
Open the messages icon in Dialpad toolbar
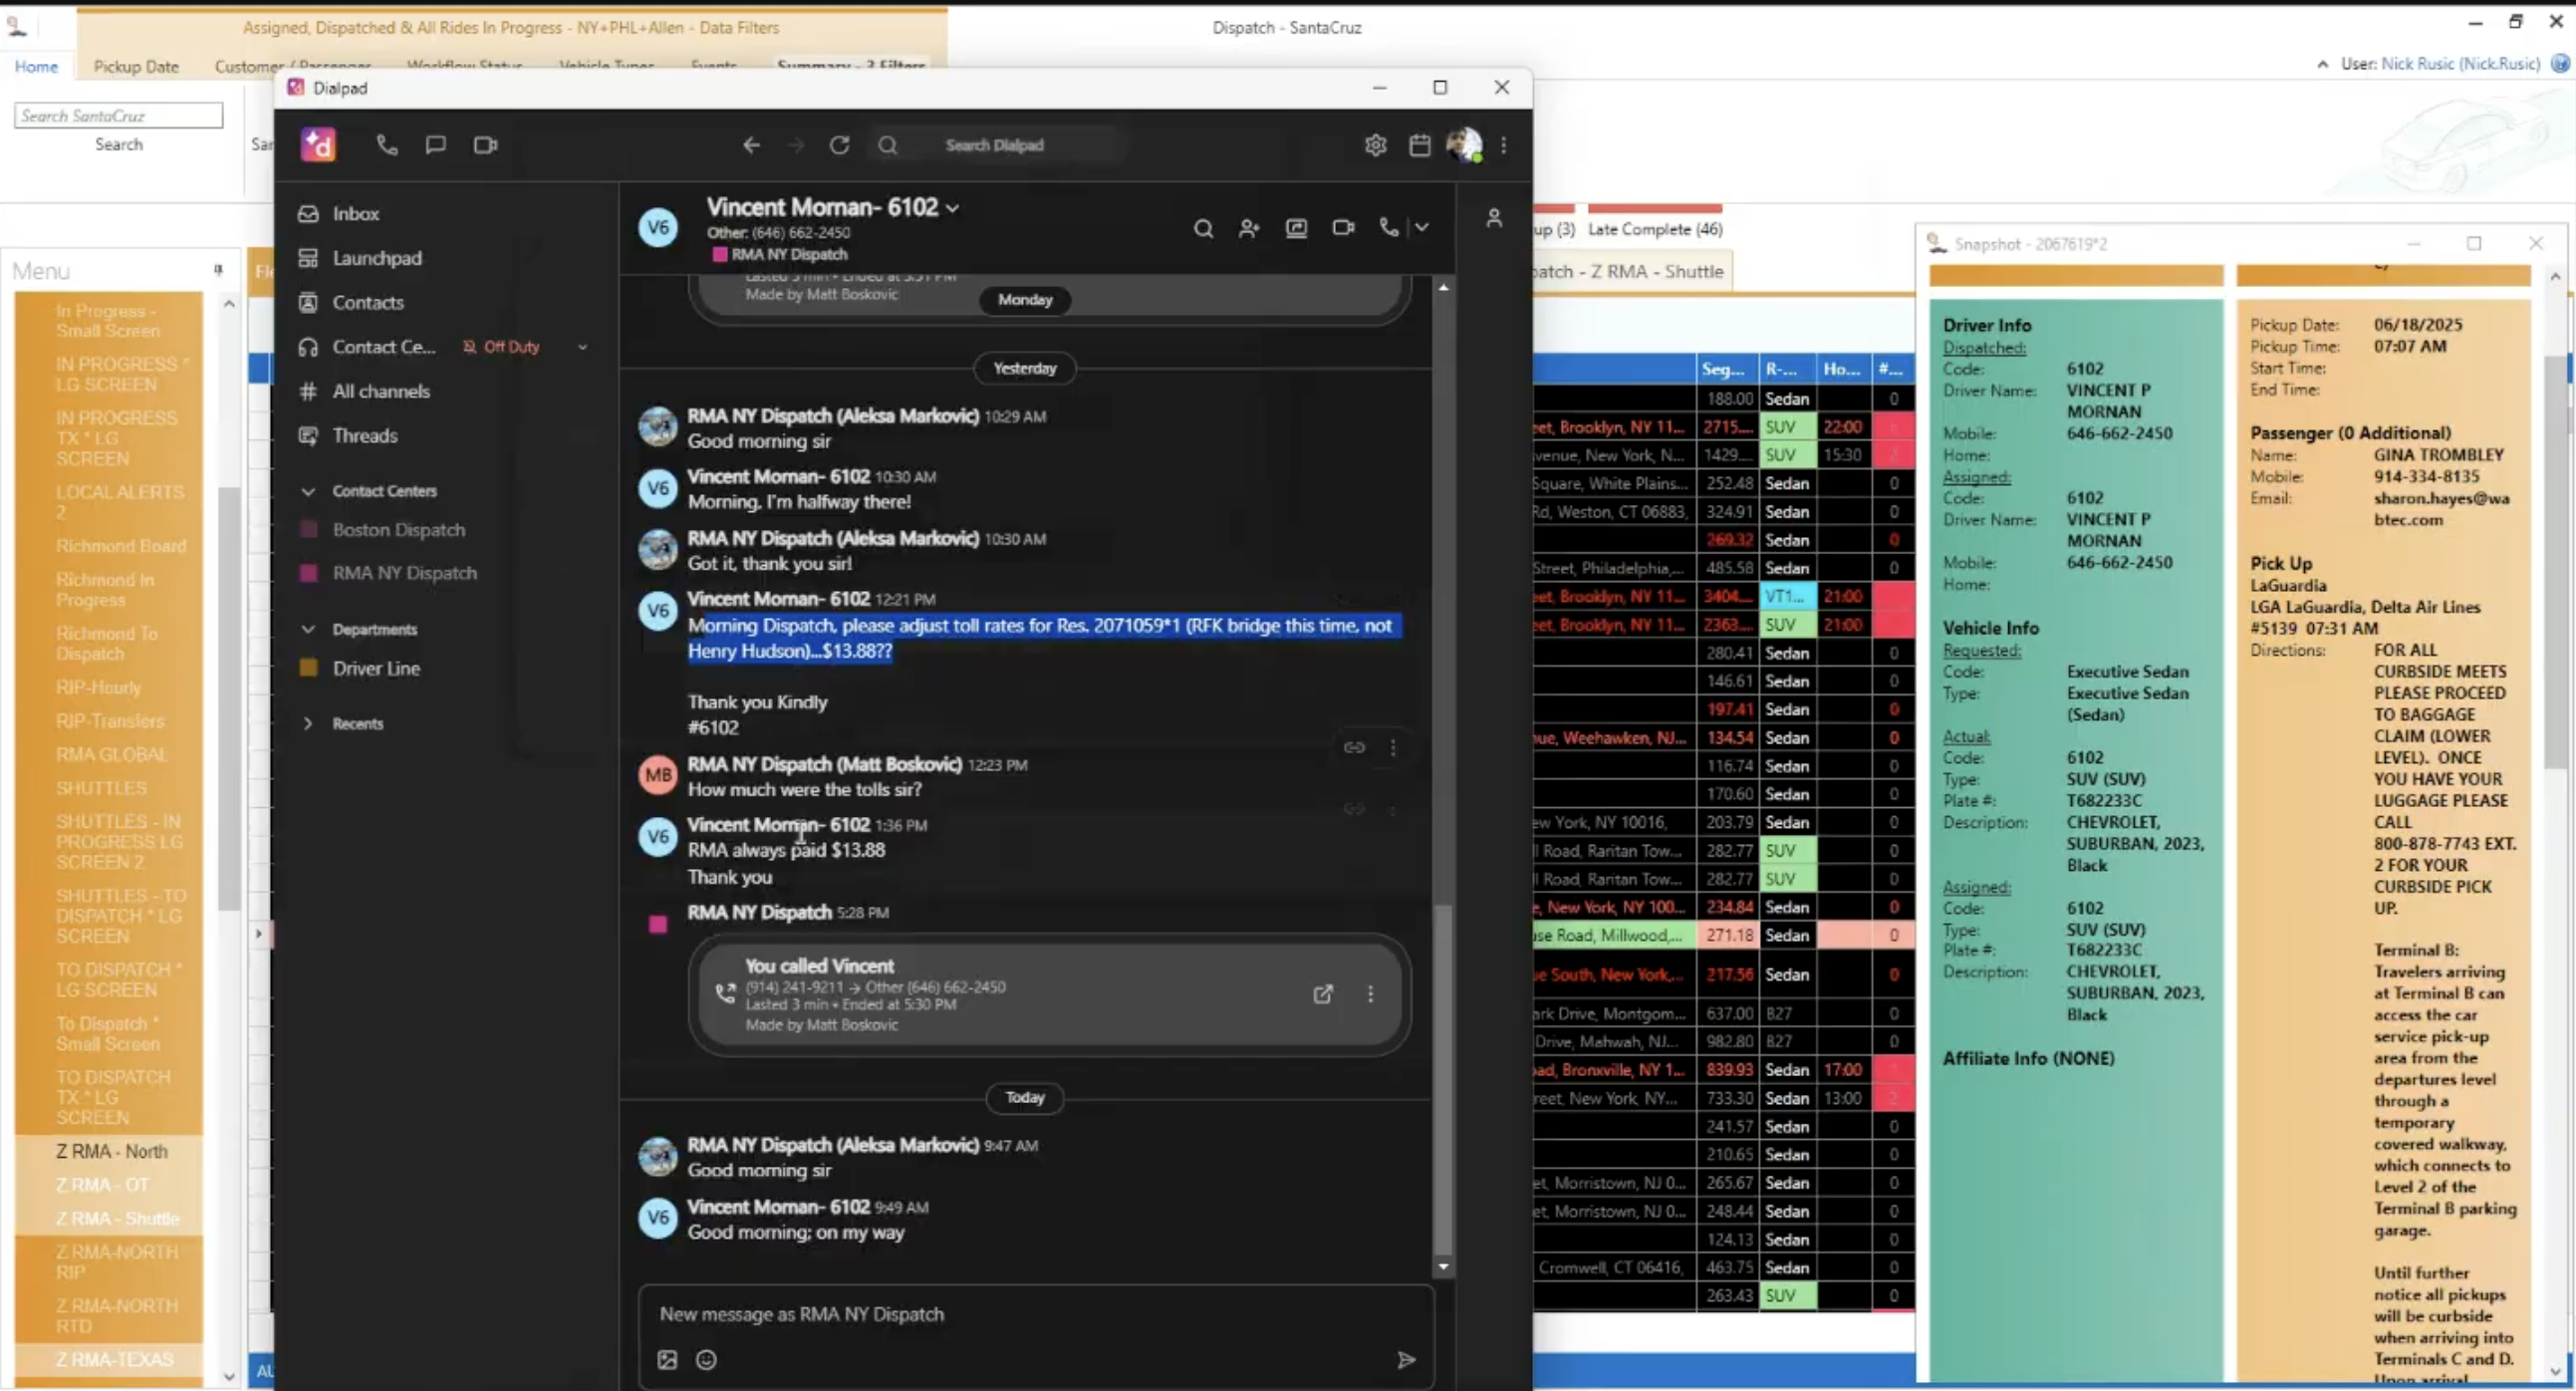tap(435, 145)
